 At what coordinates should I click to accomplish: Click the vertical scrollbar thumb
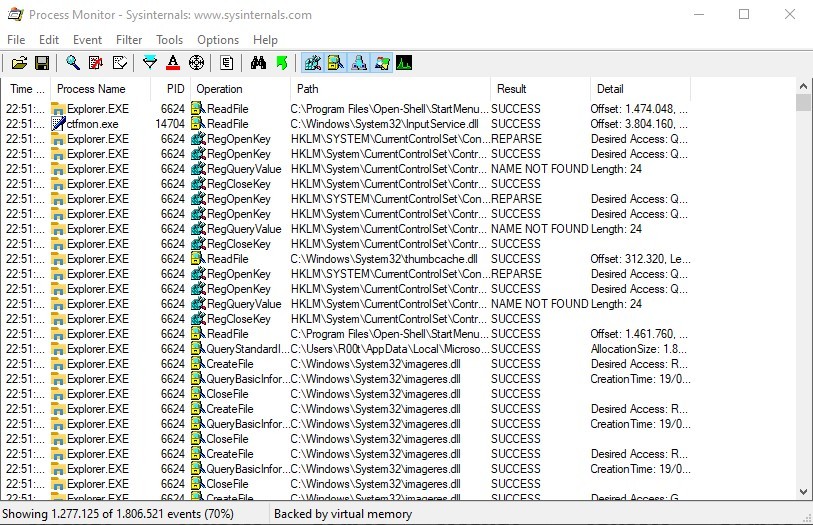(x=803, y=103)
